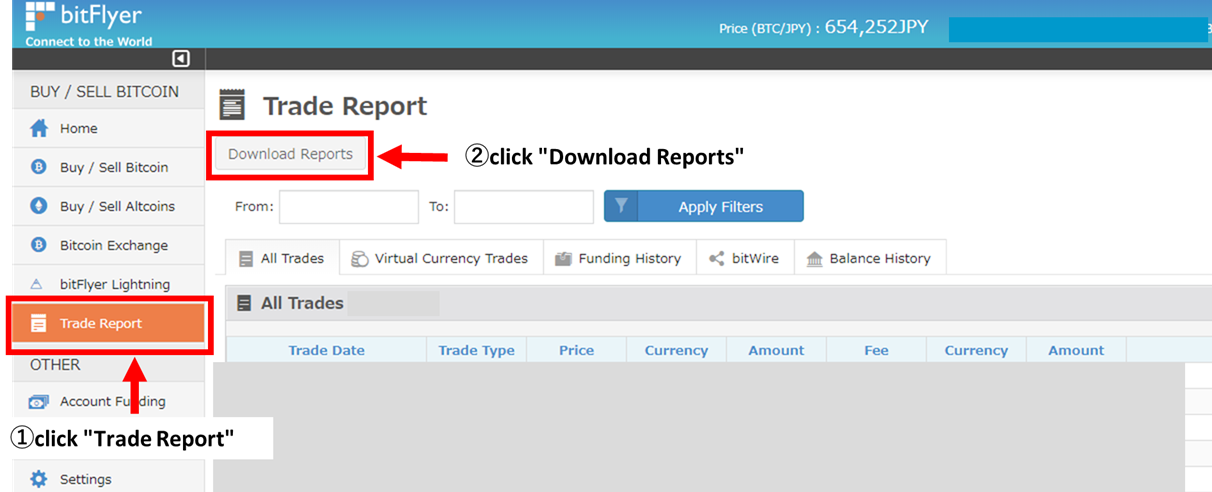This screenshot has height=492, width=1212.
Task: Click the Virtual Currency Trades coins icon
Action: click(359, 259)
